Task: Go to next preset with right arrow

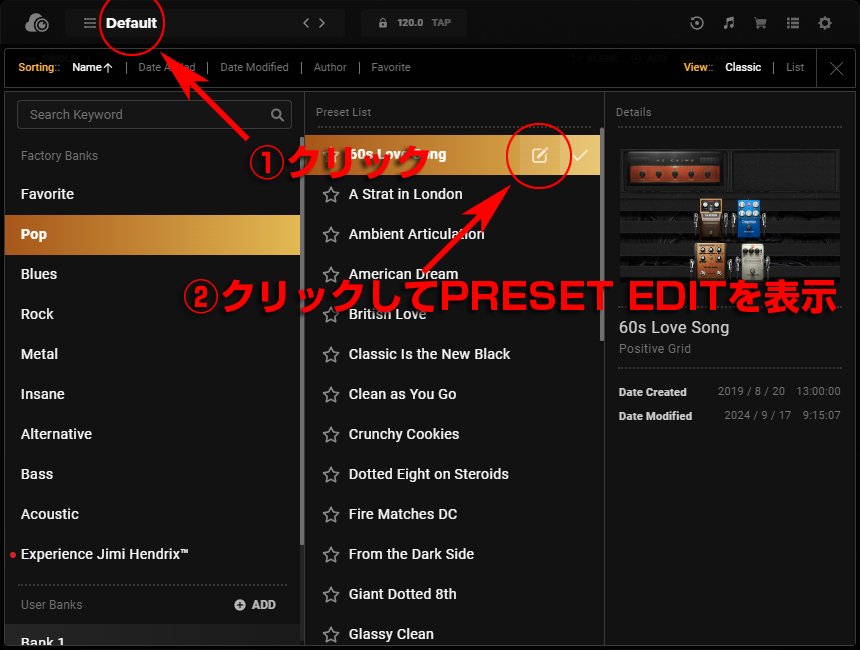Action: click(x=322, y=23)
